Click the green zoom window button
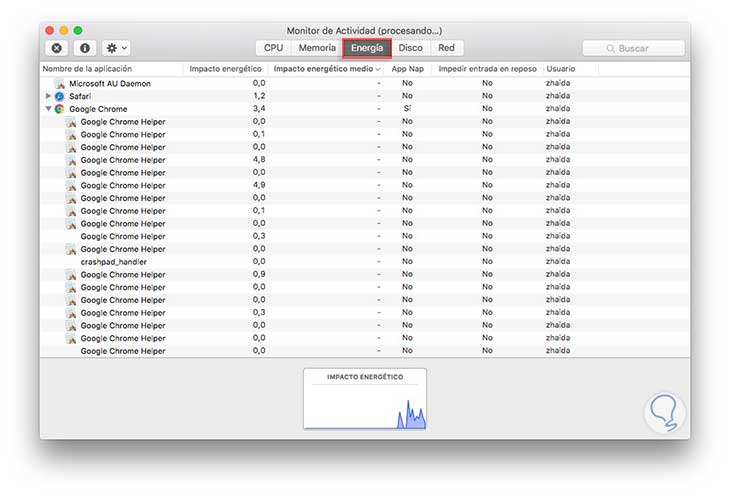This screenshot has width=730, height=496. (78, 30)
